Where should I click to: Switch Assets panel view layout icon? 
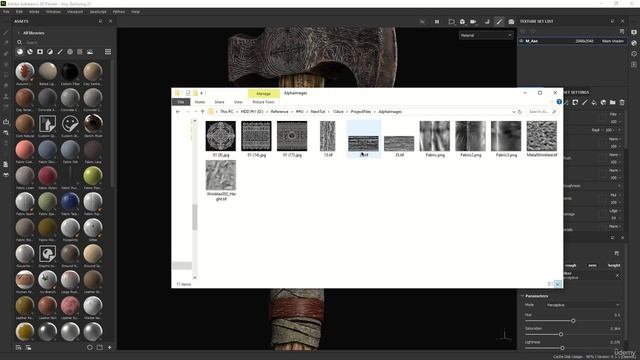[108, 52]
